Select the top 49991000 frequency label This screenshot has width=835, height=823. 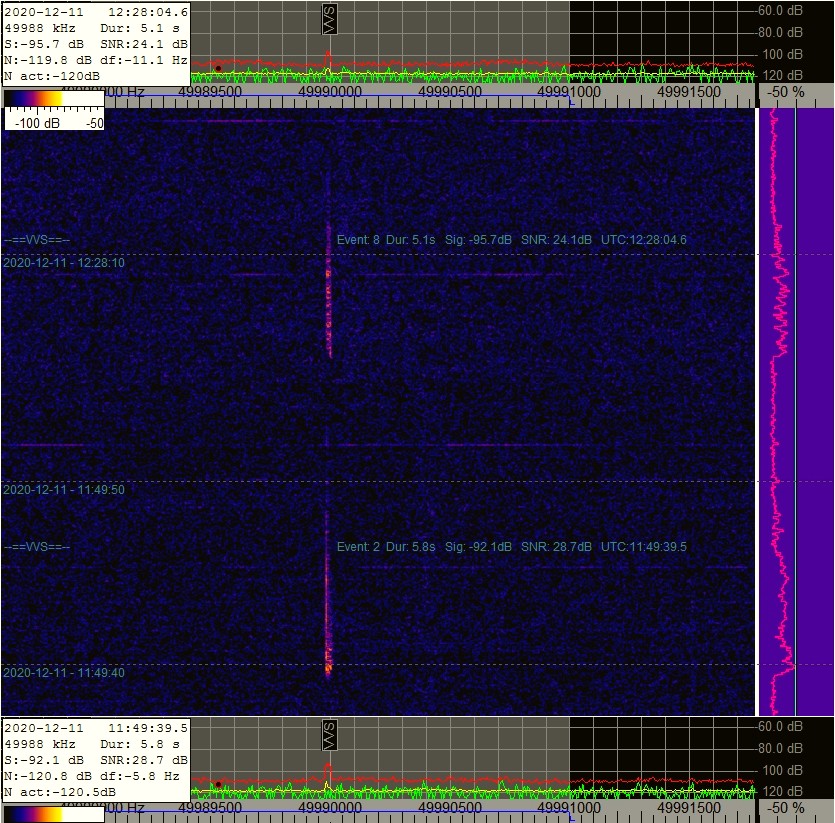coord(569,92)
